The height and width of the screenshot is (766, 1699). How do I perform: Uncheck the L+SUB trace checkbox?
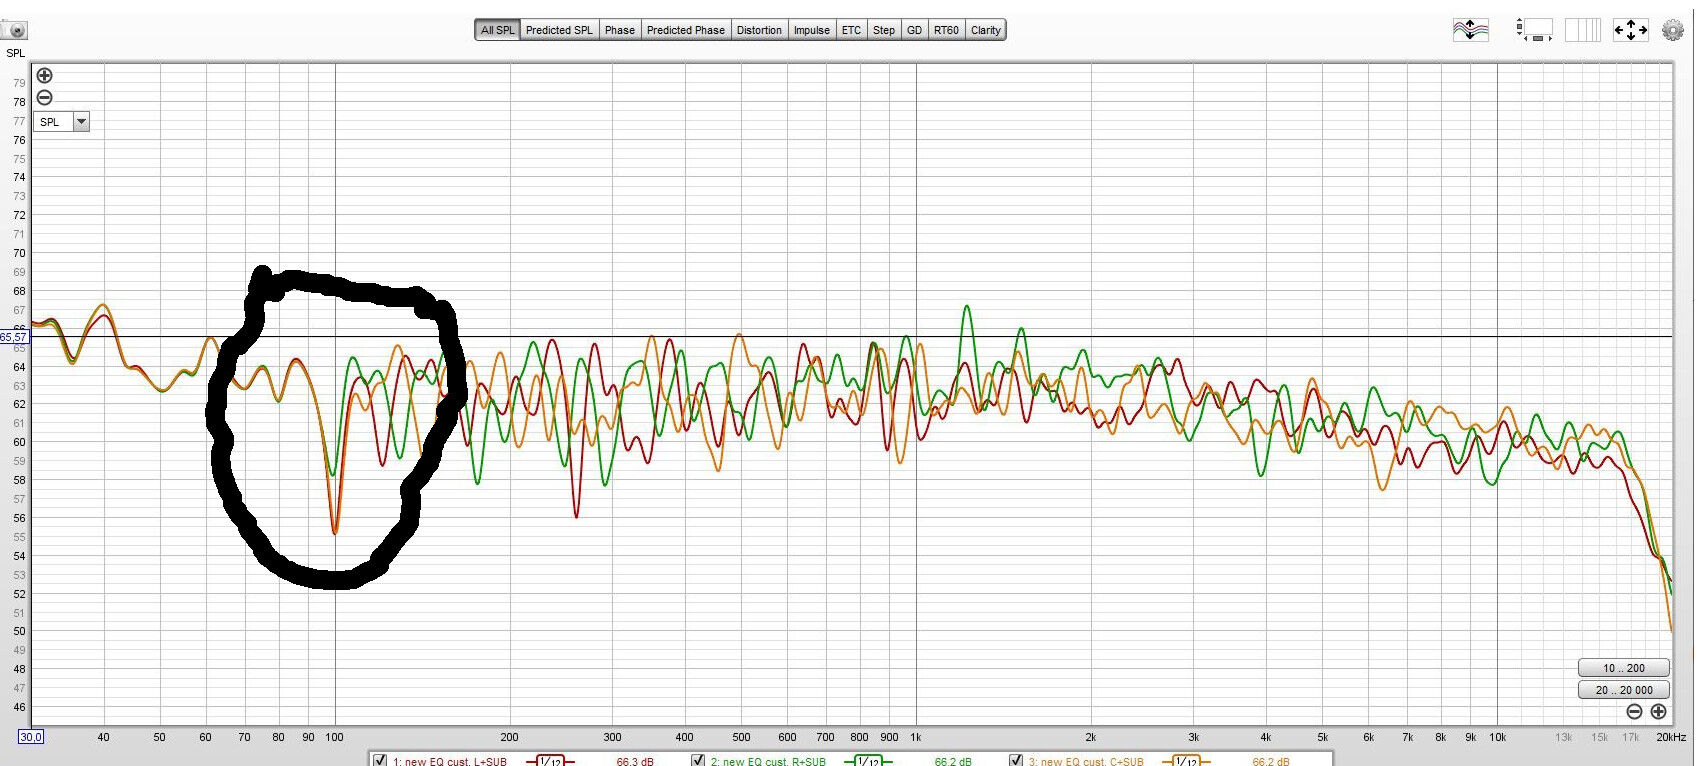[x=380, y=761]
